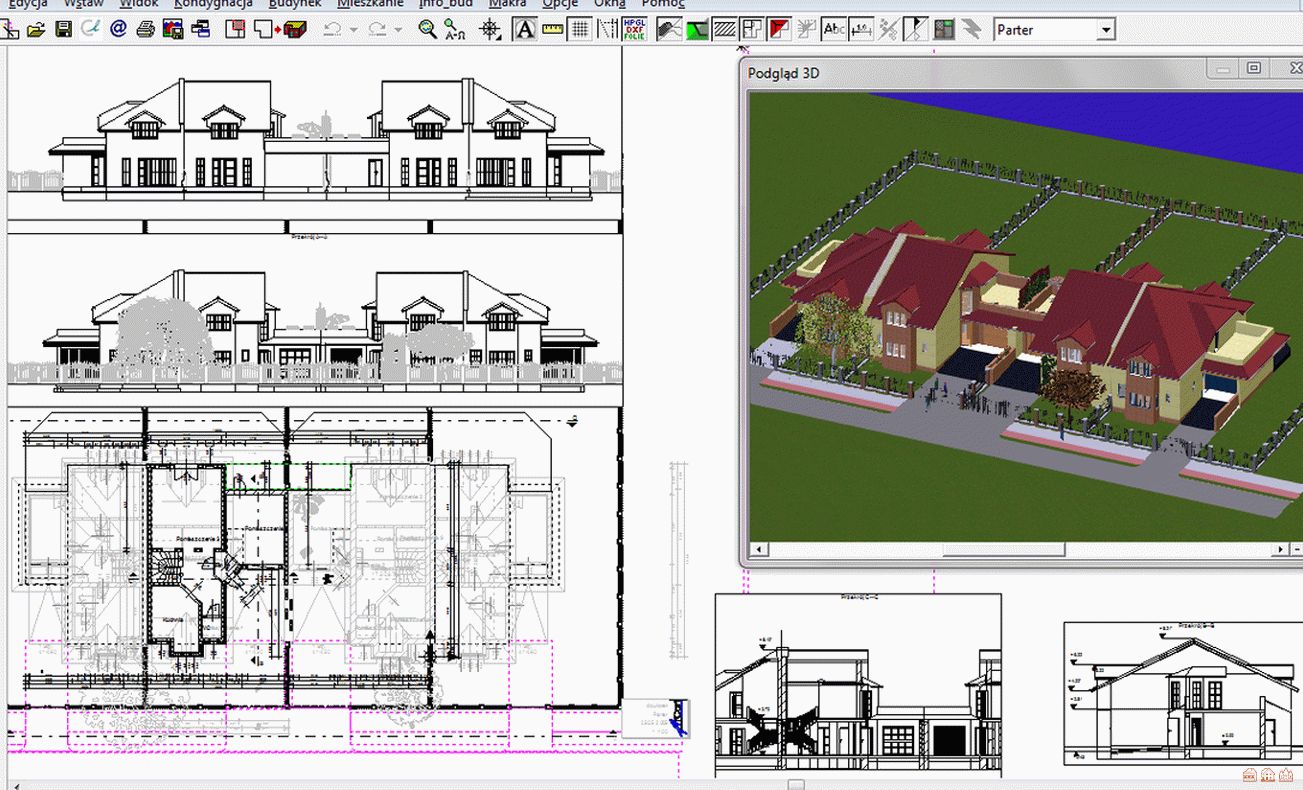Open the Print tool
This screenshot has height=790, width=1303.
[145, 30]
